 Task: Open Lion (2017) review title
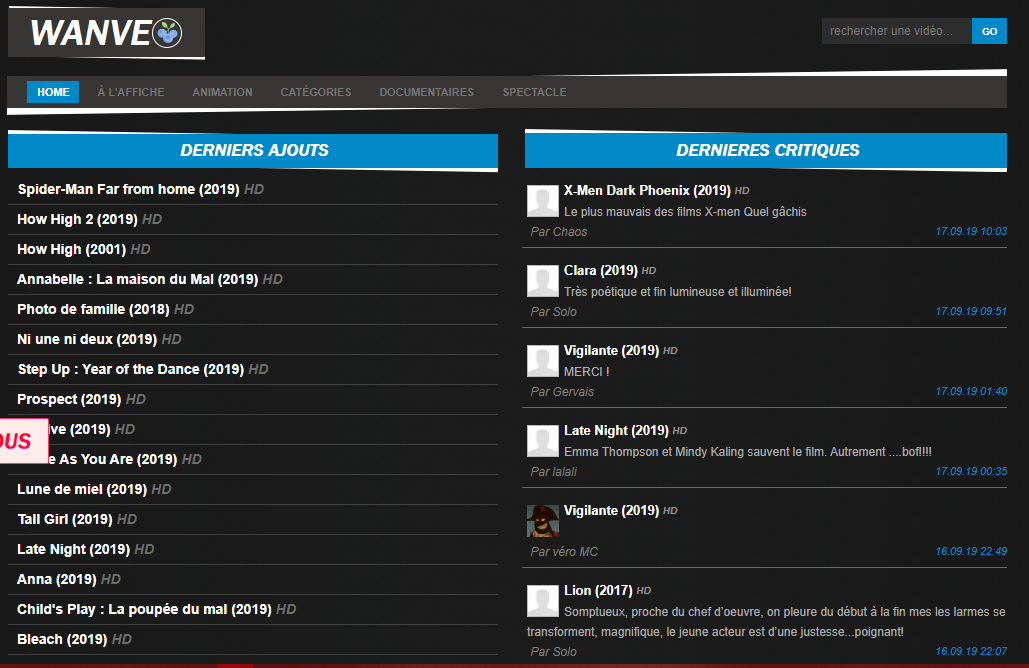598,591
